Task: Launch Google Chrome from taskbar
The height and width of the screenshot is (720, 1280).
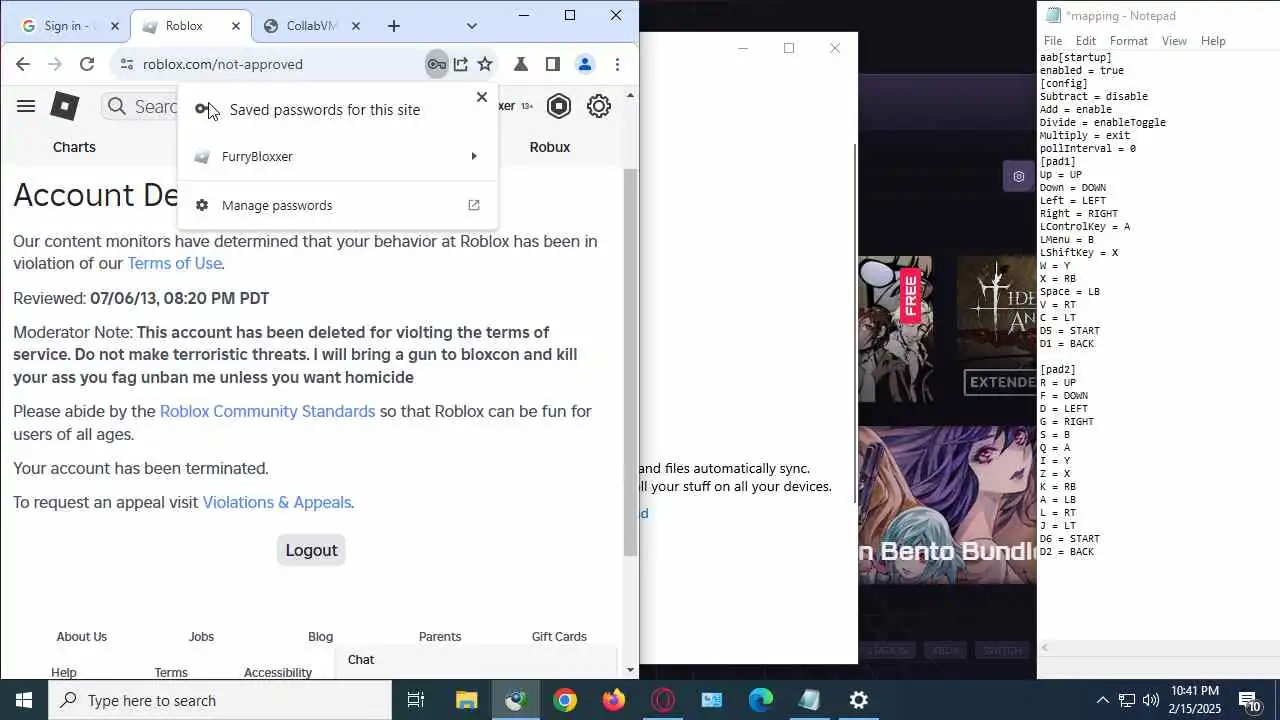Action: click(565, 700)
